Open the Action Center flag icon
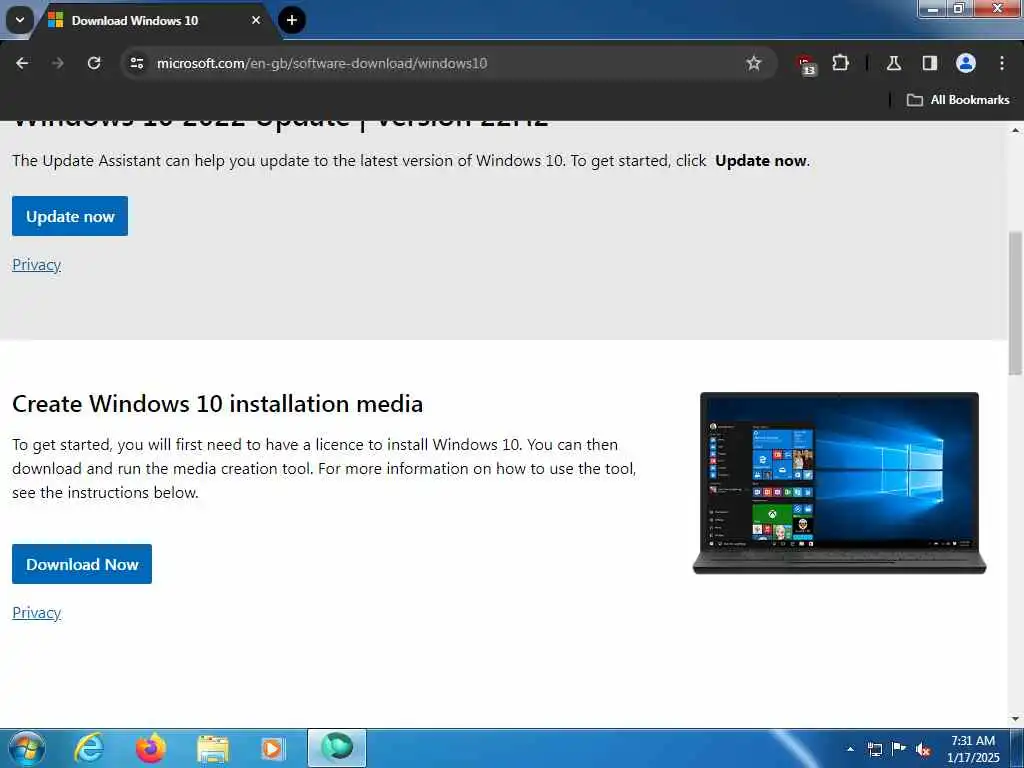This screenshot has width=1024, height=768. pos(899,748)
